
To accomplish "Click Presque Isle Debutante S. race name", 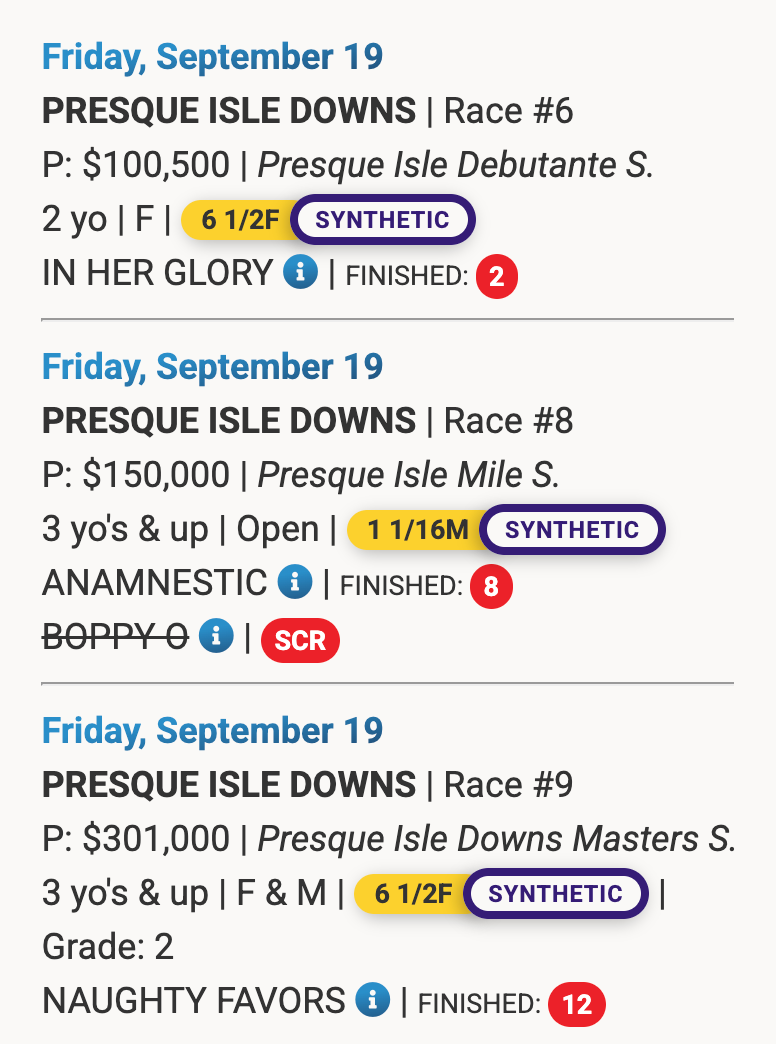I will 455,165.
